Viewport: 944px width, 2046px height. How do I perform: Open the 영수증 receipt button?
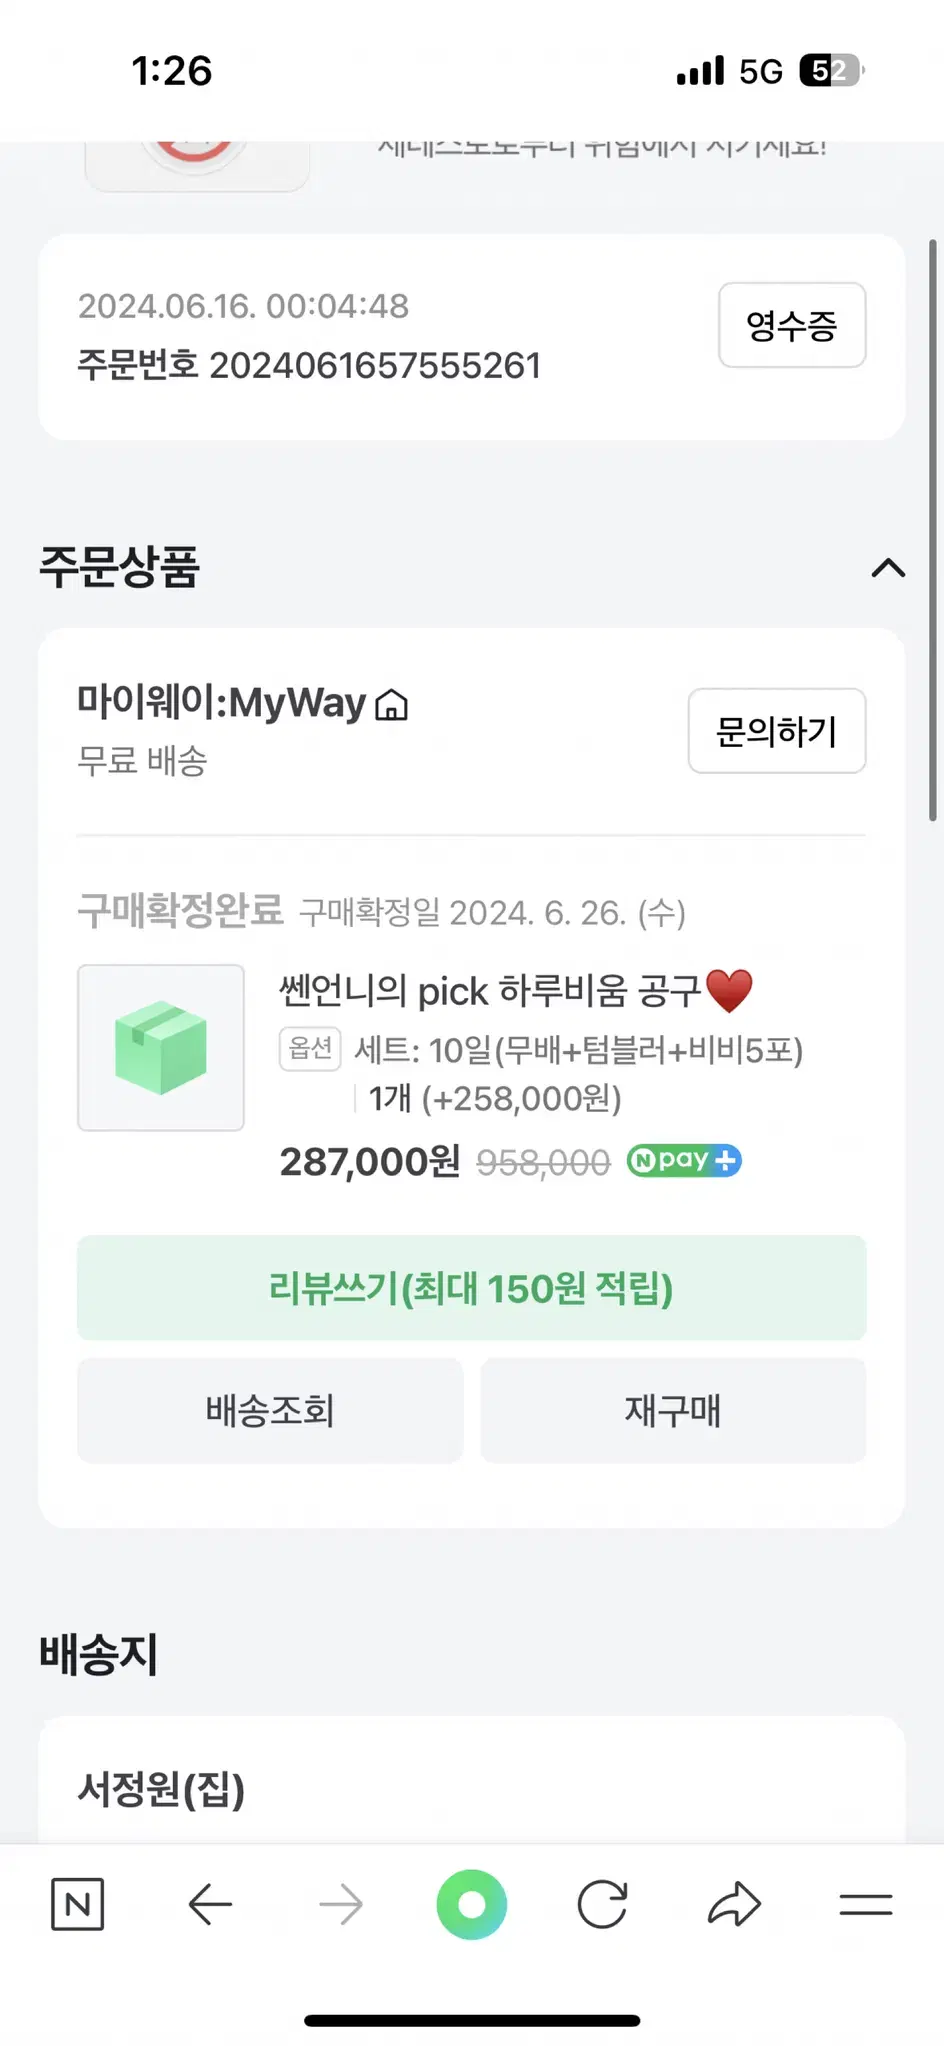tap(792, 325)
